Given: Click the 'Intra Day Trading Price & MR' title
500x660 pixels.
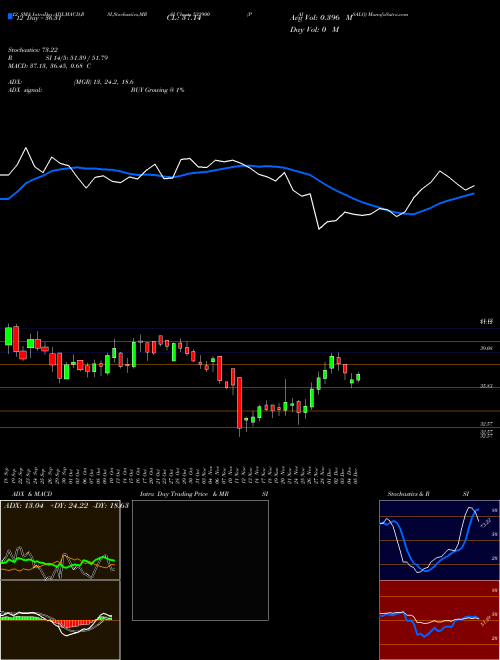Looking at the screenshot, I should tap(186, 494).
